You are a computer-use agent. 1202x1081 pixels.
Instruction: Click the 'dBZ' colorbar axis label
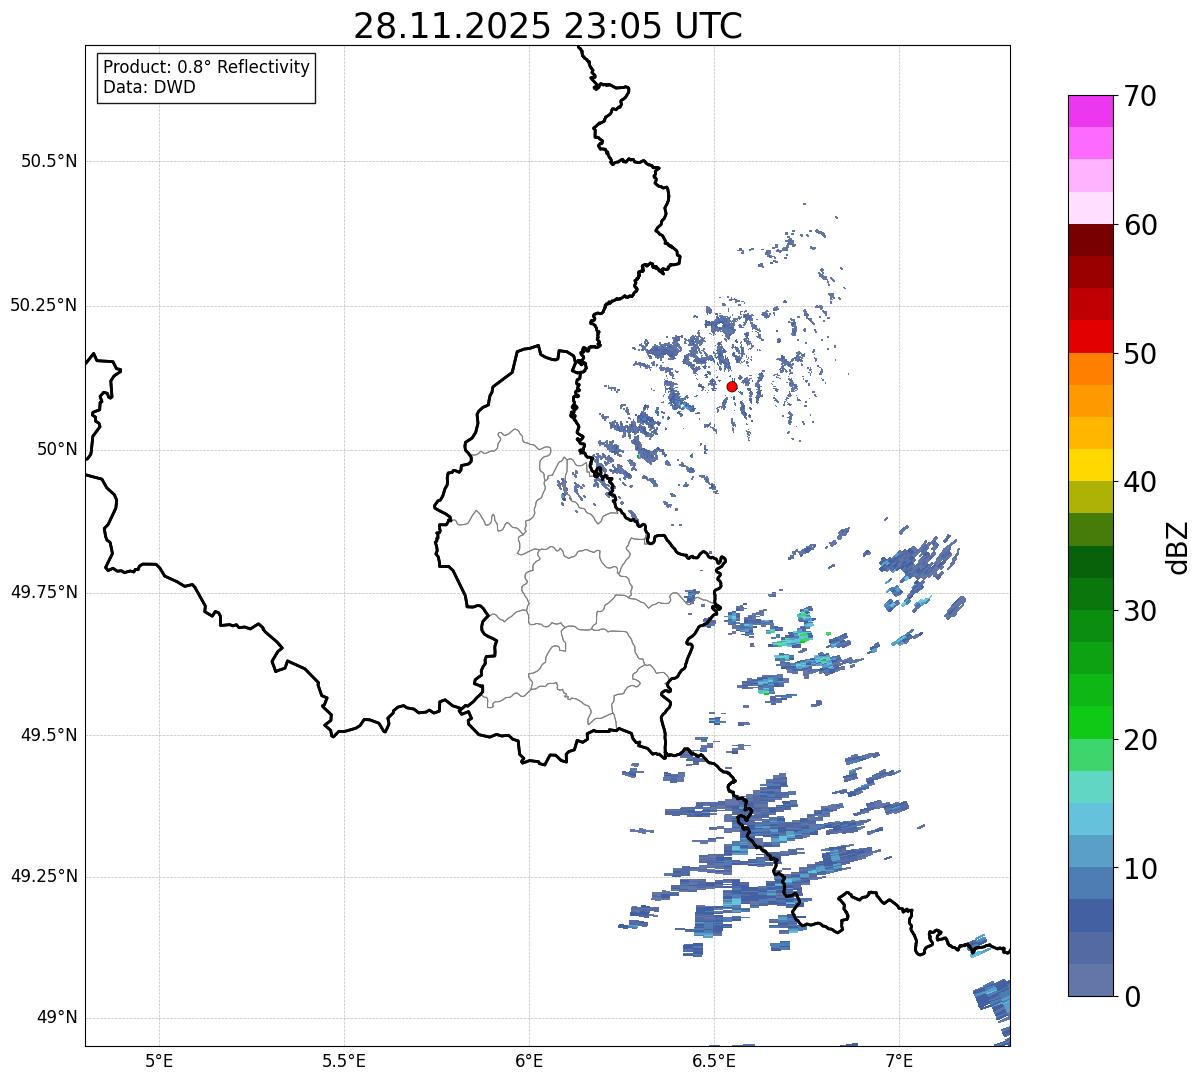click(1179, 547)
